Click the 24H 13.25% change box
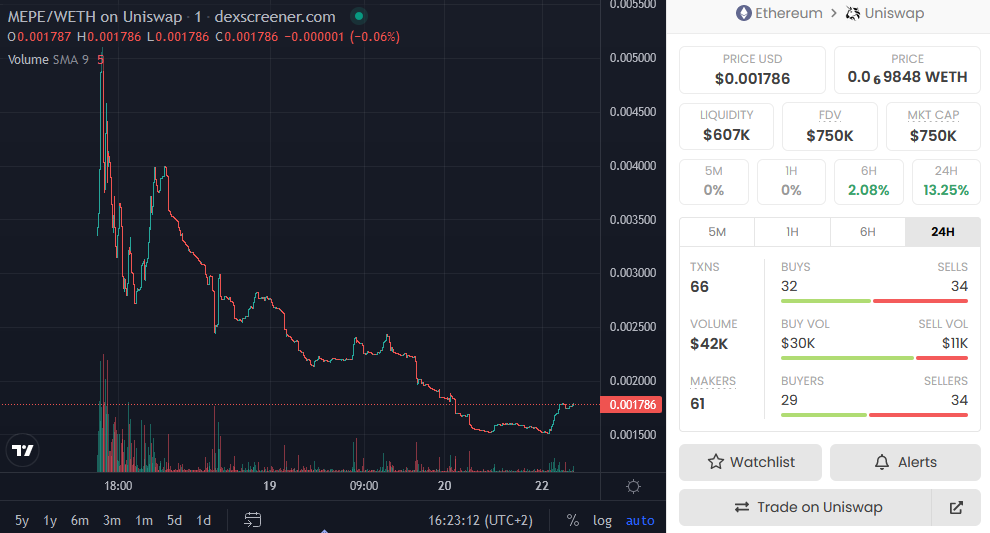This screenshot has width=990, height=533. coord(946,182)
